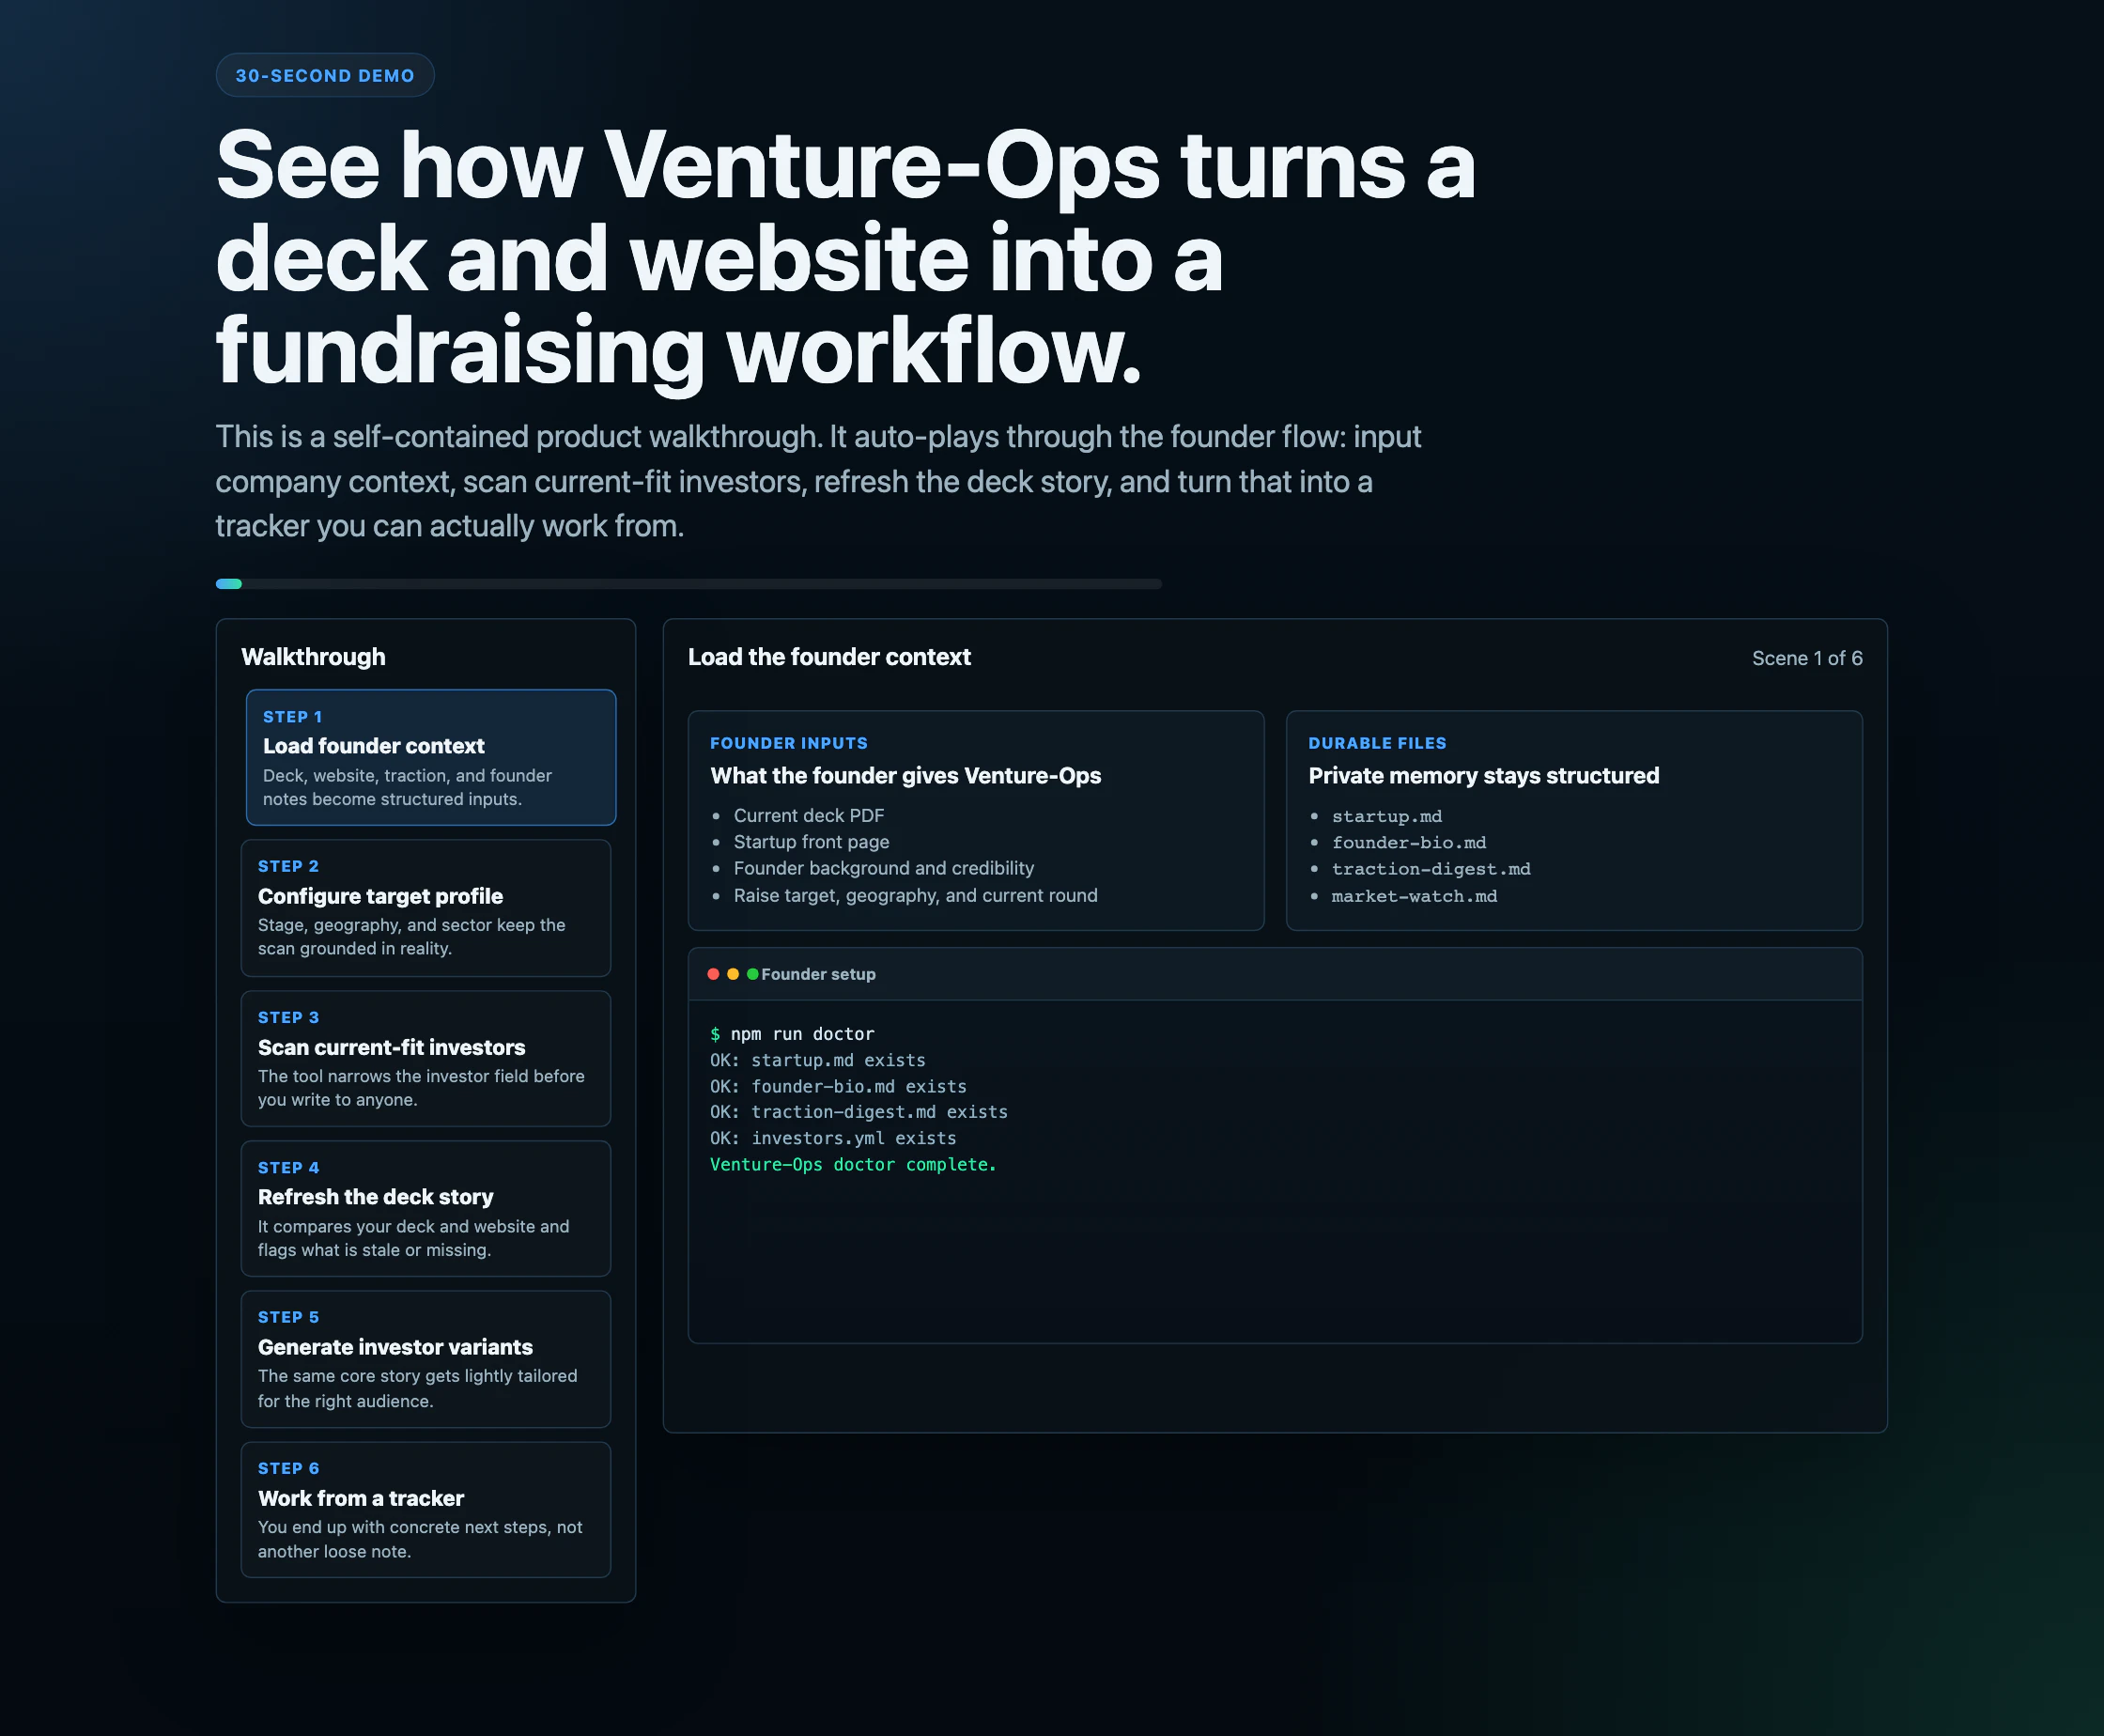Click the 'Founder setup' terminal title
Image resolution: width=2104 pixels, height=1736 pixels.
tap(818, 974)
